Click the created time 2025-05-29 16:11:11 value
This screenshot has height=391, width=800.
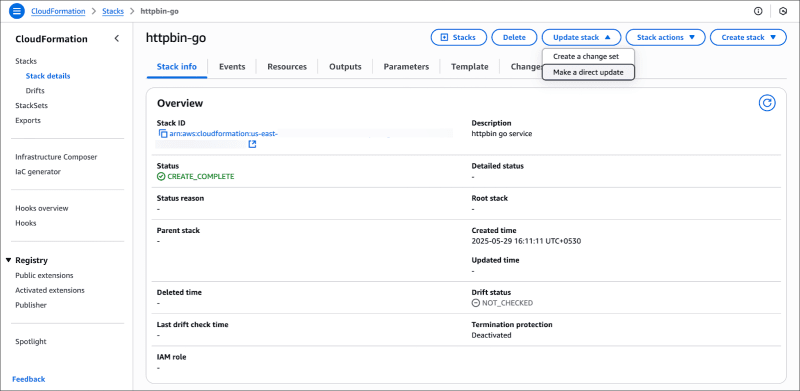[526, 241]
